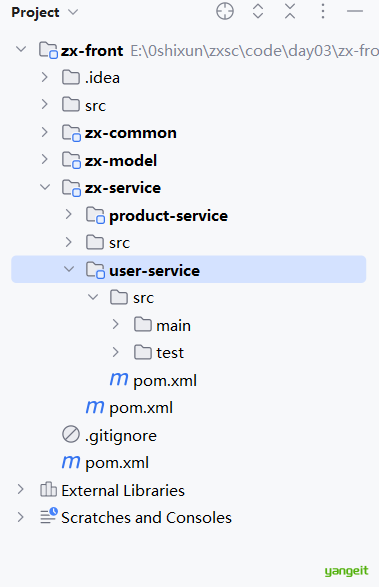
Task: Select the test folder
Action: (x=170, y=353)
